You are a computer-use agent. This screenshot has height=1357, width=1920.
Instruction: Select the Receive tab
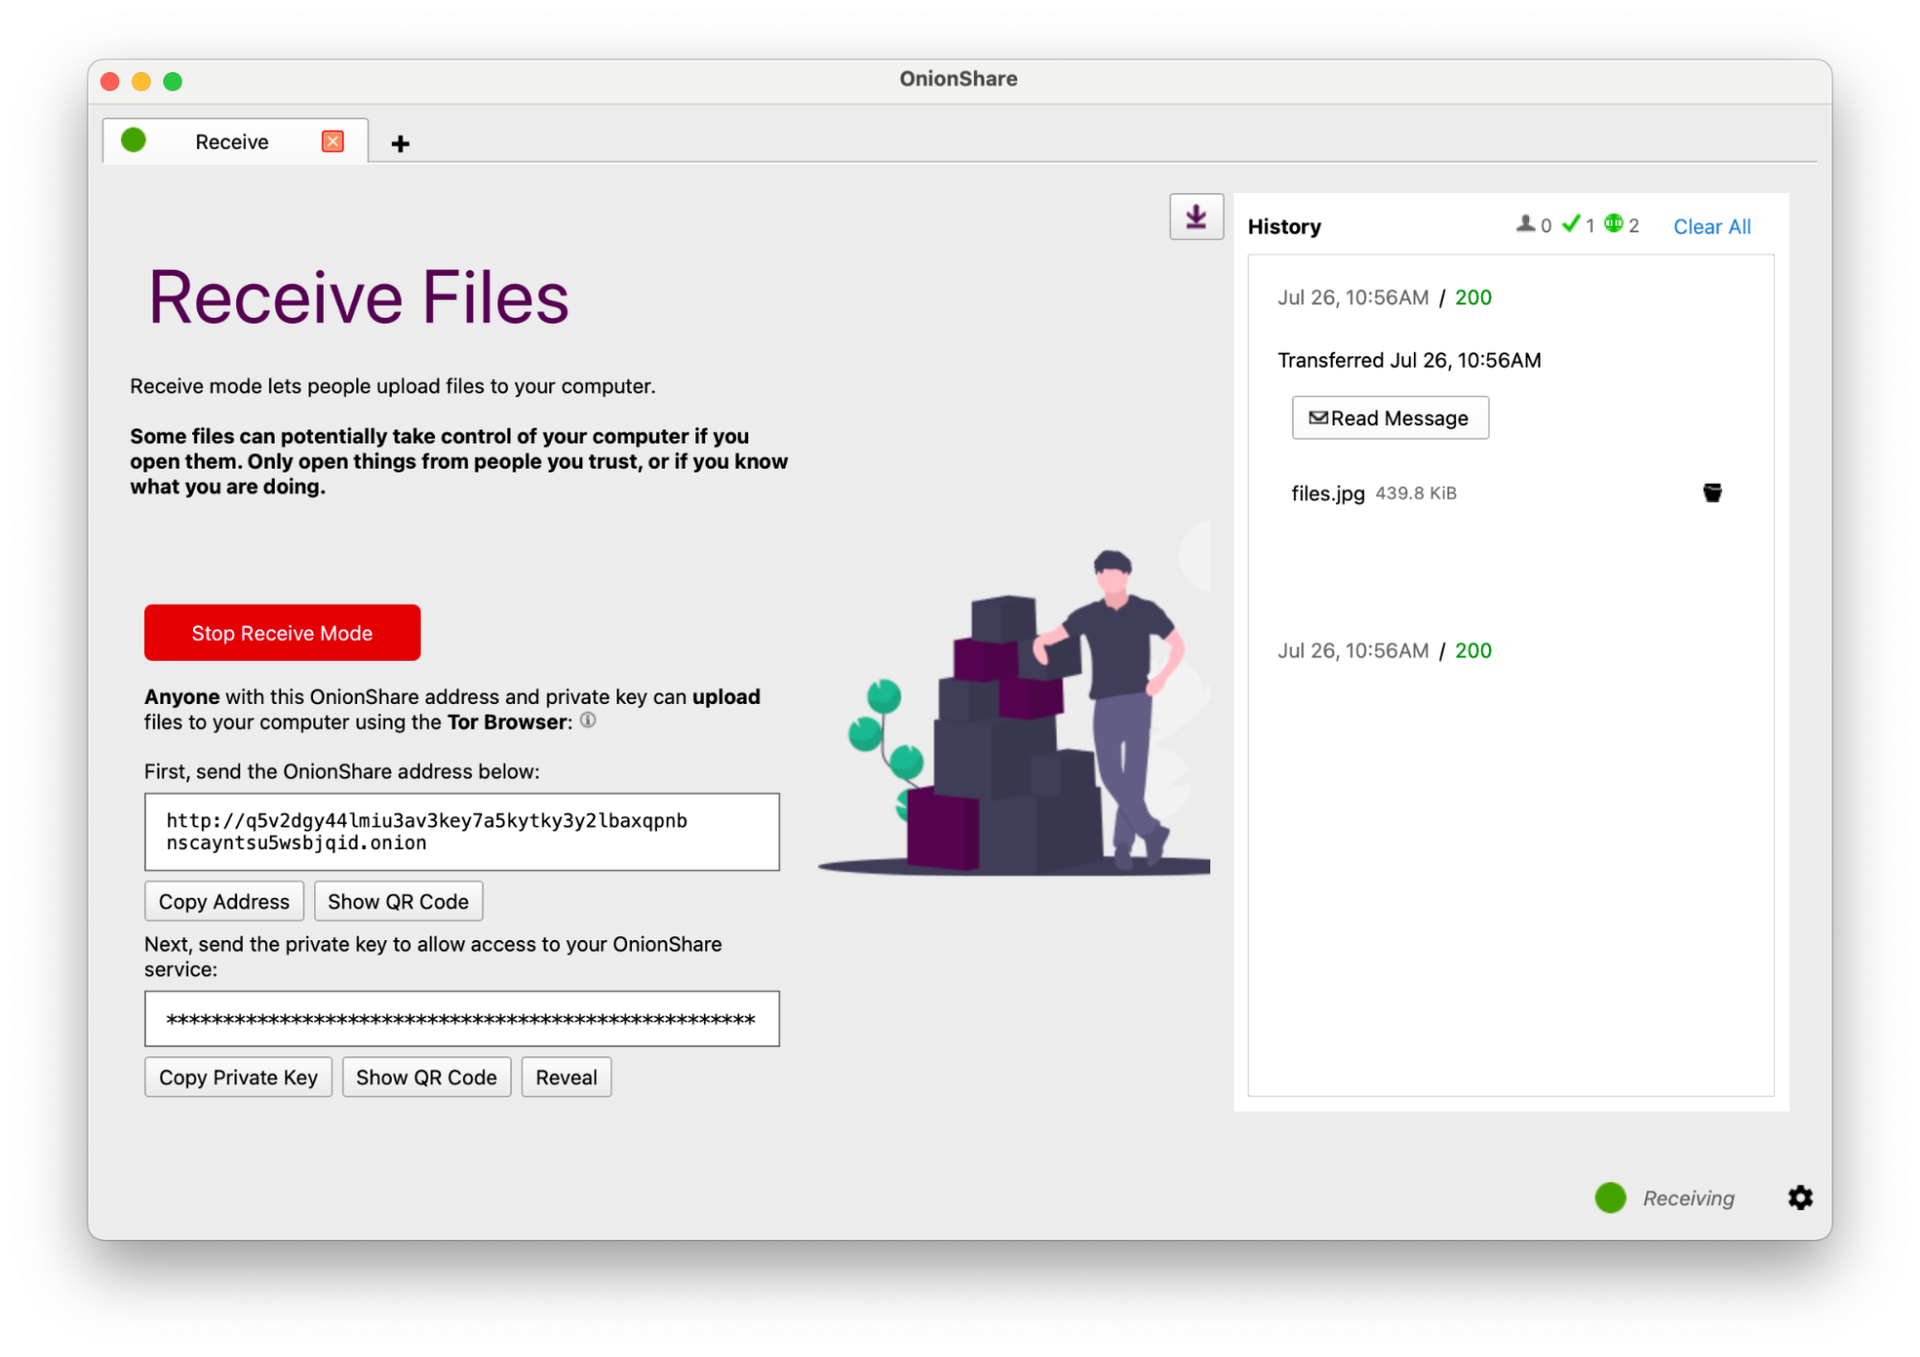click(235, 141)
